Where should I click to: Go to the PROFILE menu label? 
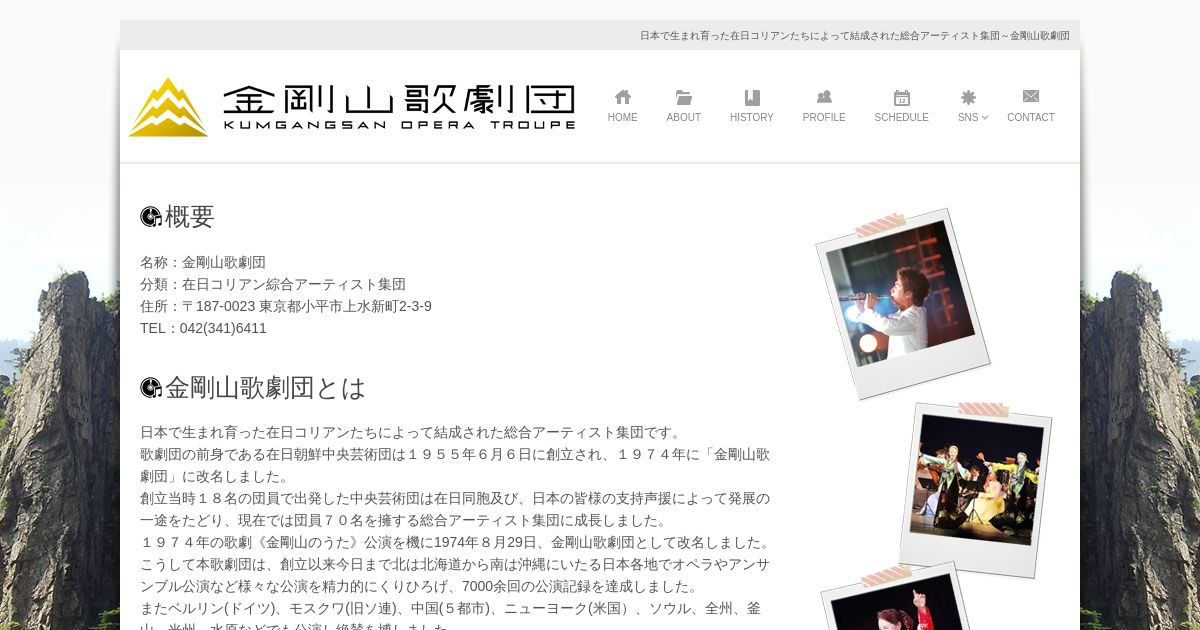click(x=824, y=118)
